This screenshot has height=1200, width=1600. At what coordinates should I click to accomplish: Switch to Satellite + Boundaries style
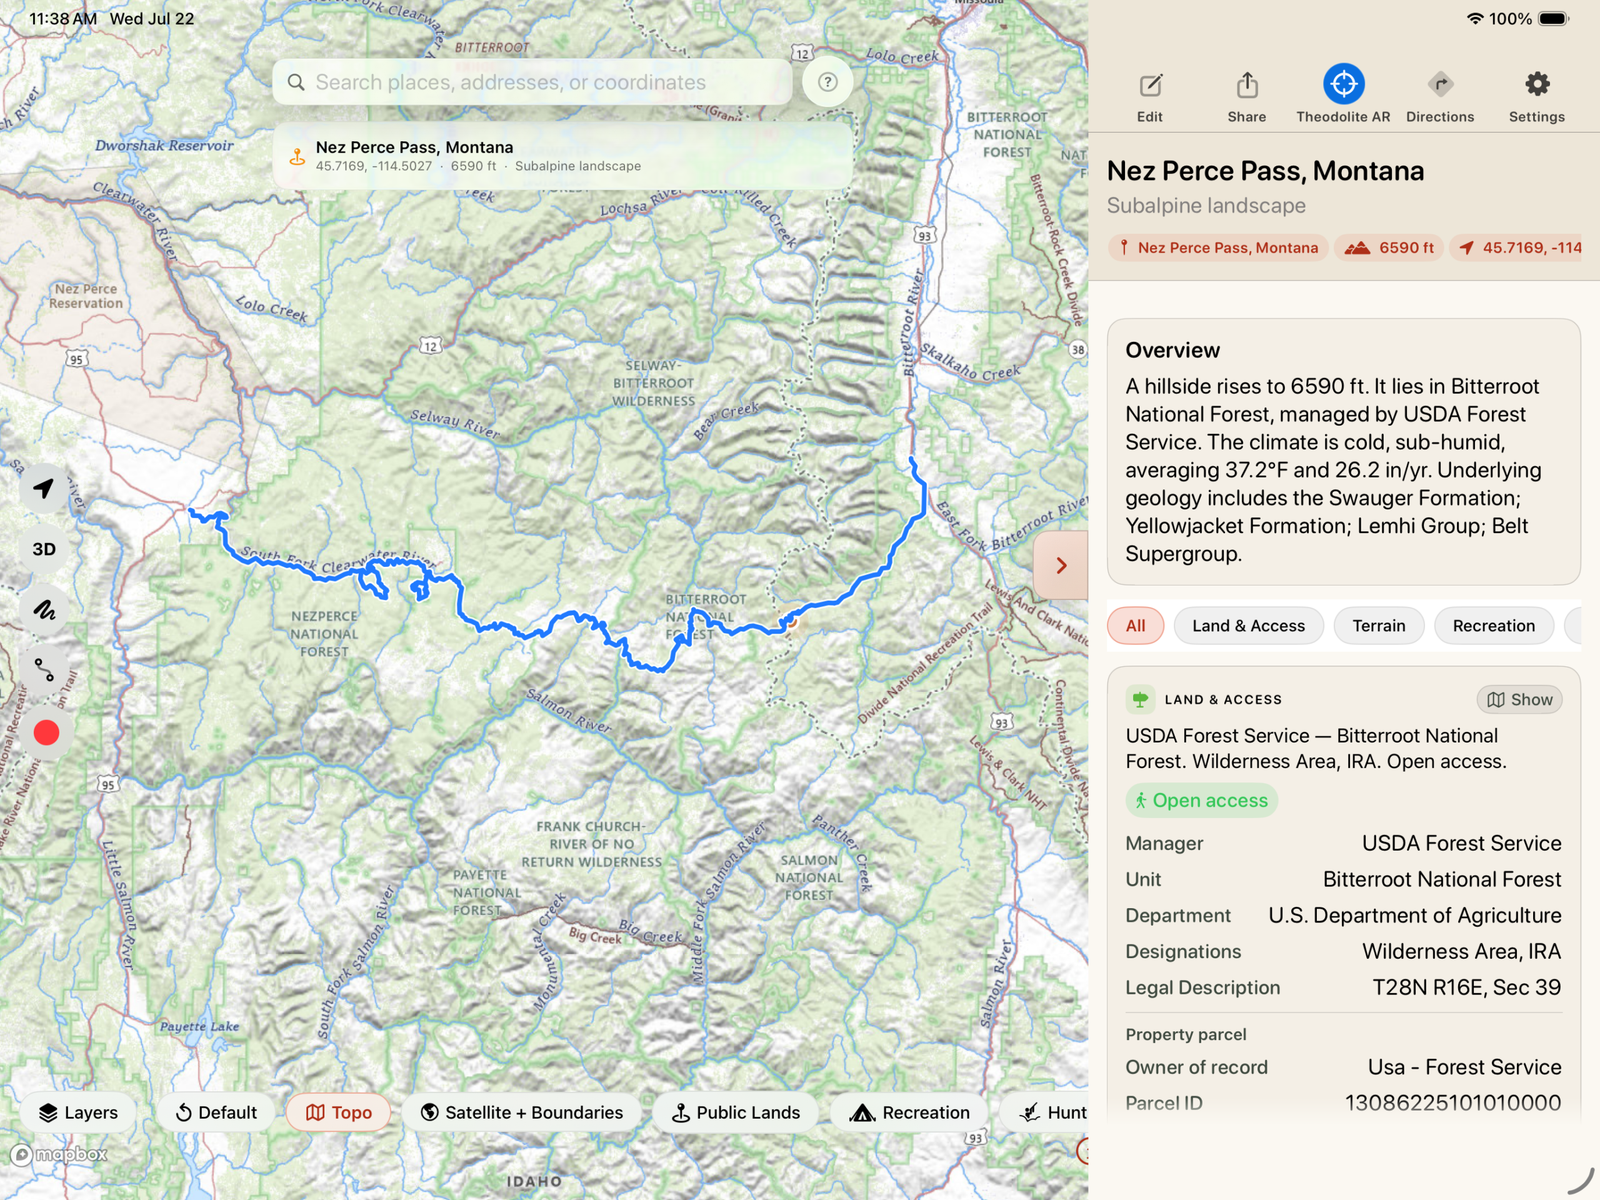pyautogui.click(x=522, y=1112)
